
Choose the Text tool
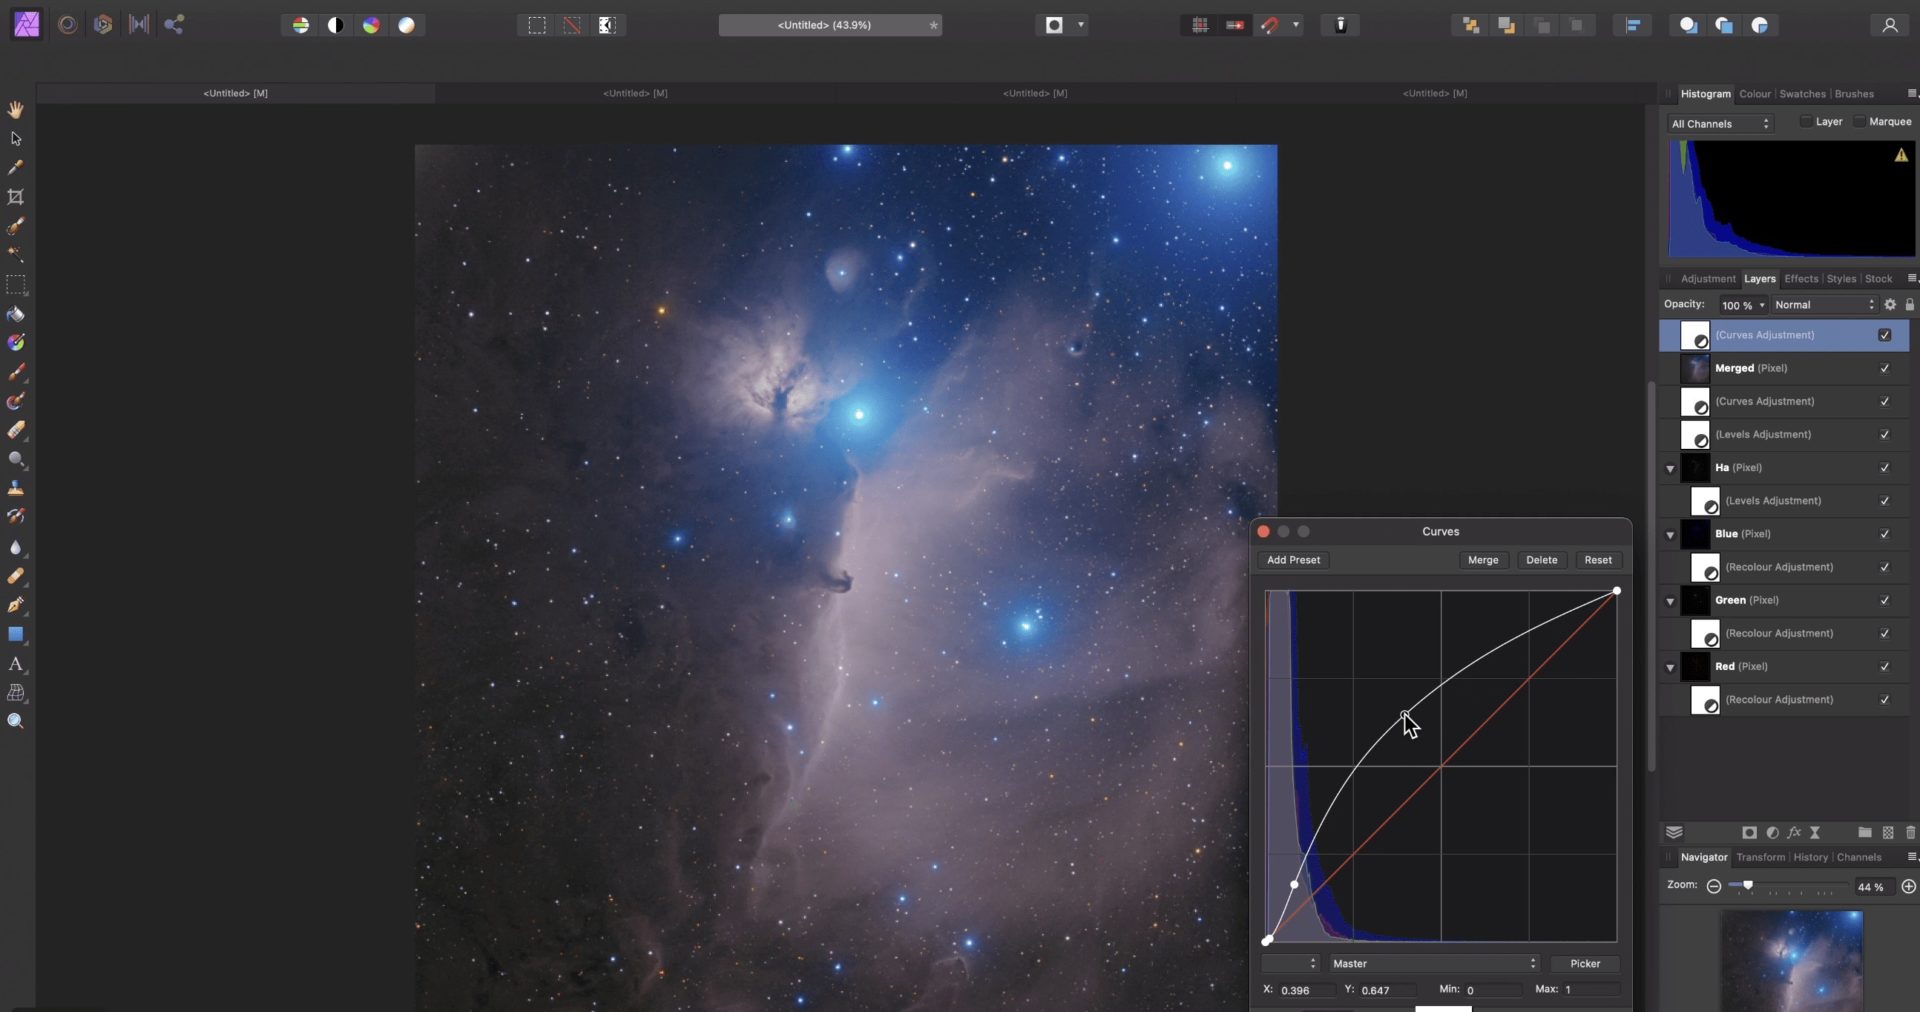coord(16,664)
